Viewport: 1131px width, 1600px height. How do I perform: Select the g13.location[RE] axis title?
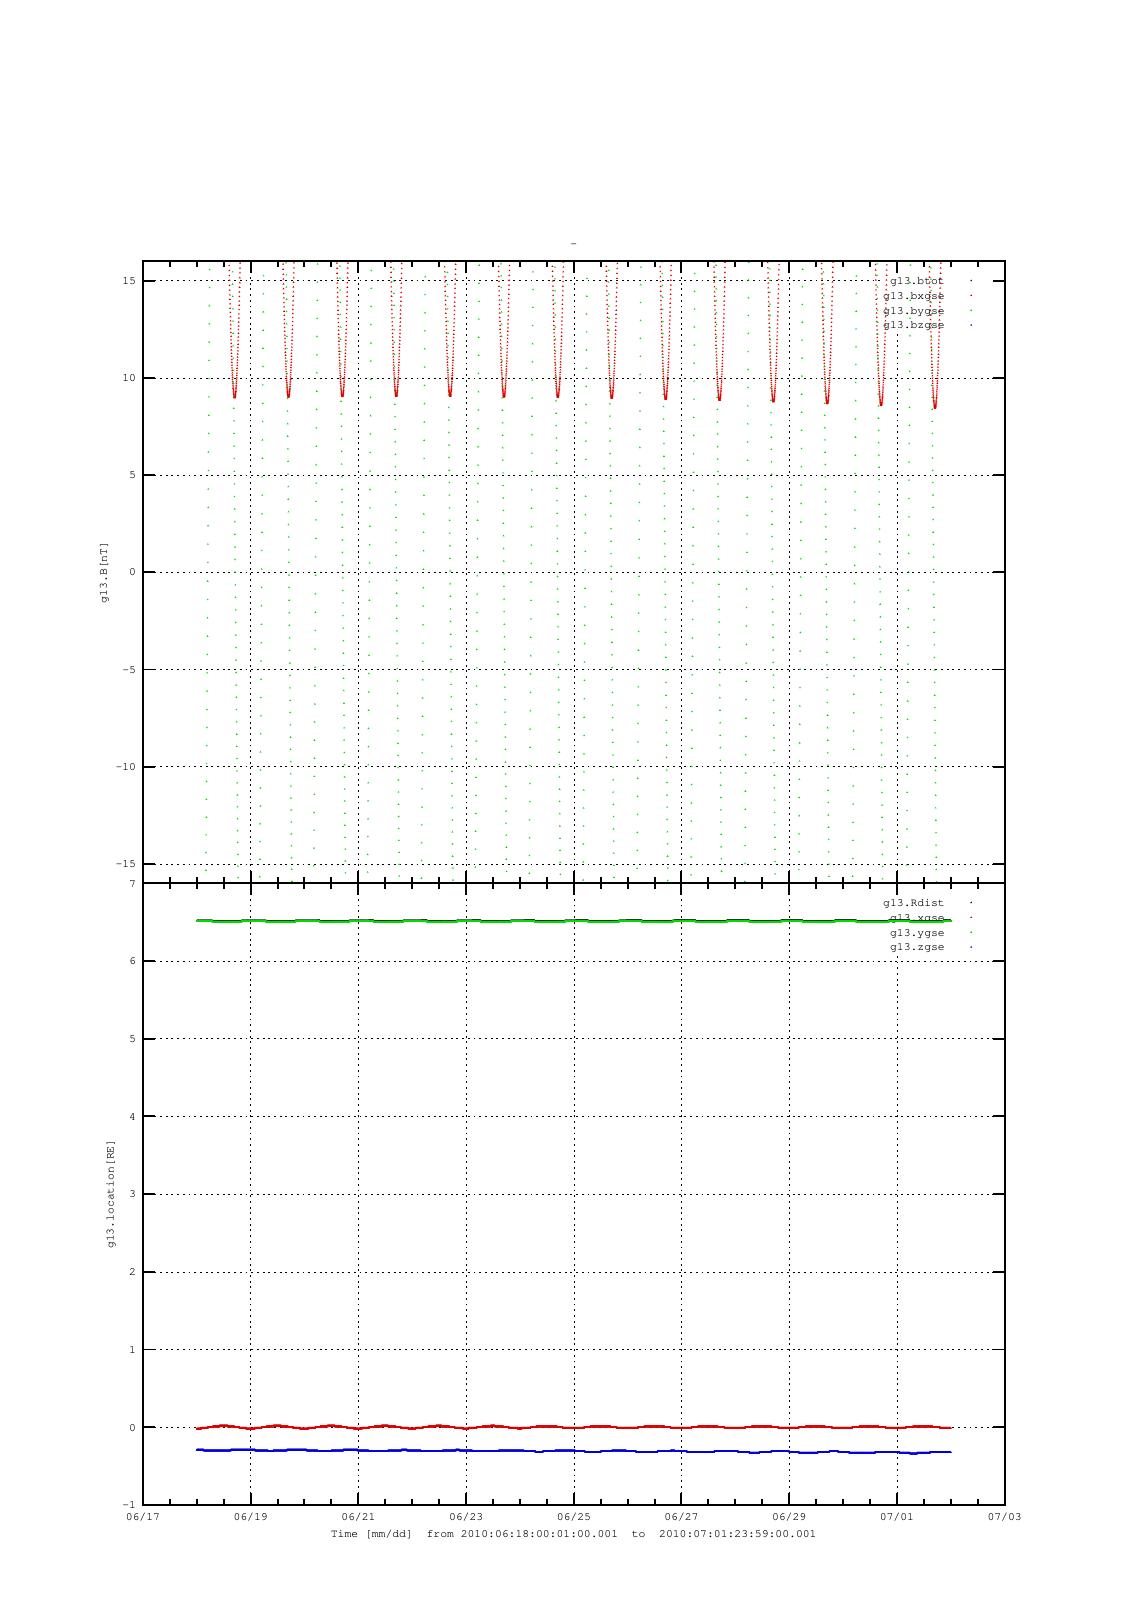111,1194
